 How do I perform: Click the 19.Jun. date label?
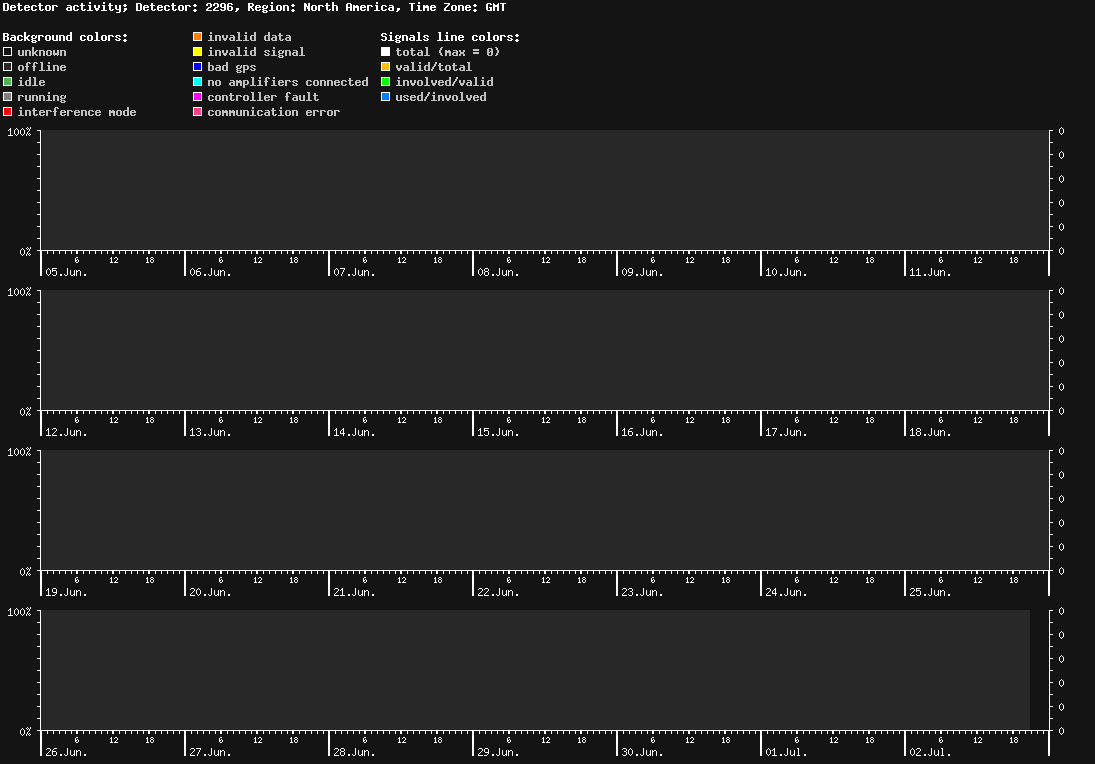[x=66, y=592]
